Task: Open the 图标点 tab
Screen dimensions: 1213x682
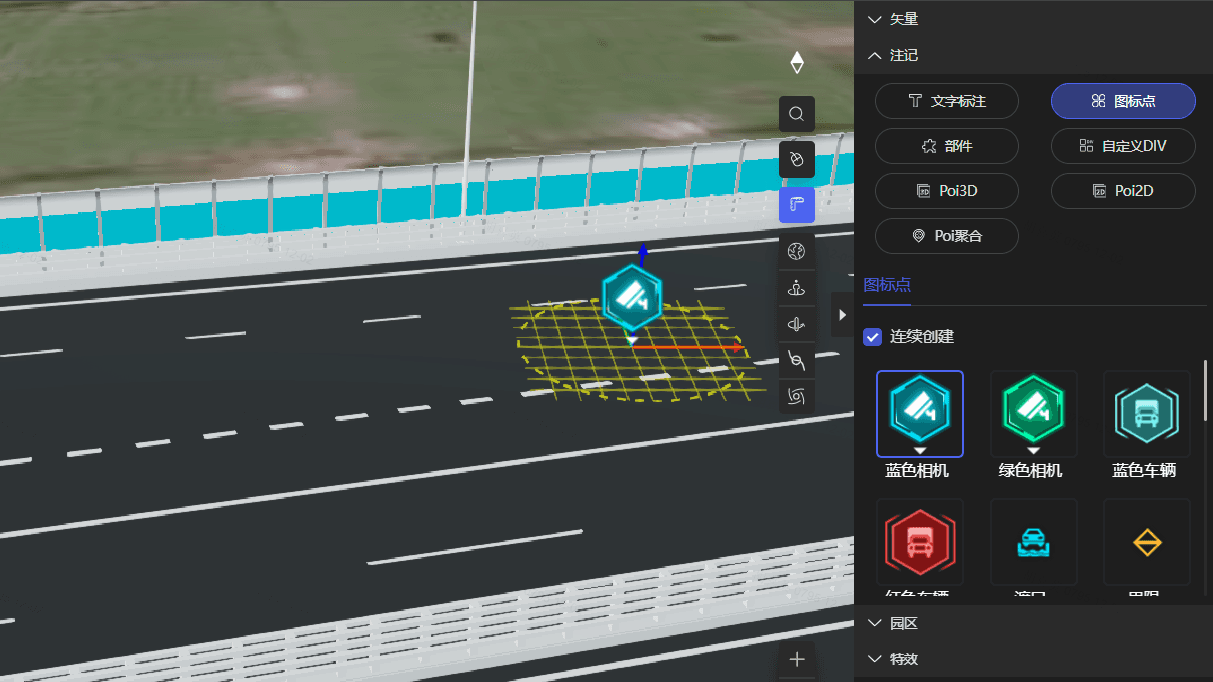Action: coord(887,284)
